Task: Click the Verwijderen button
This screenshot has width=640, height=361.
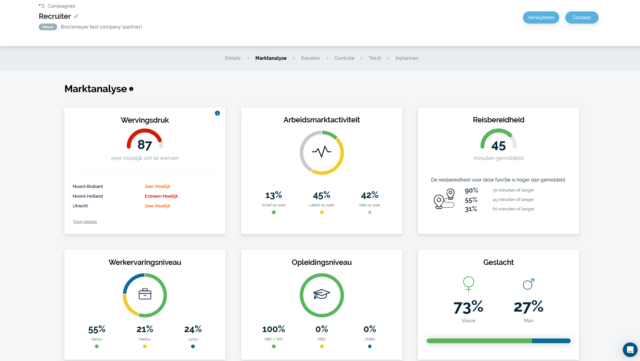Action: (x=541, y=18)
